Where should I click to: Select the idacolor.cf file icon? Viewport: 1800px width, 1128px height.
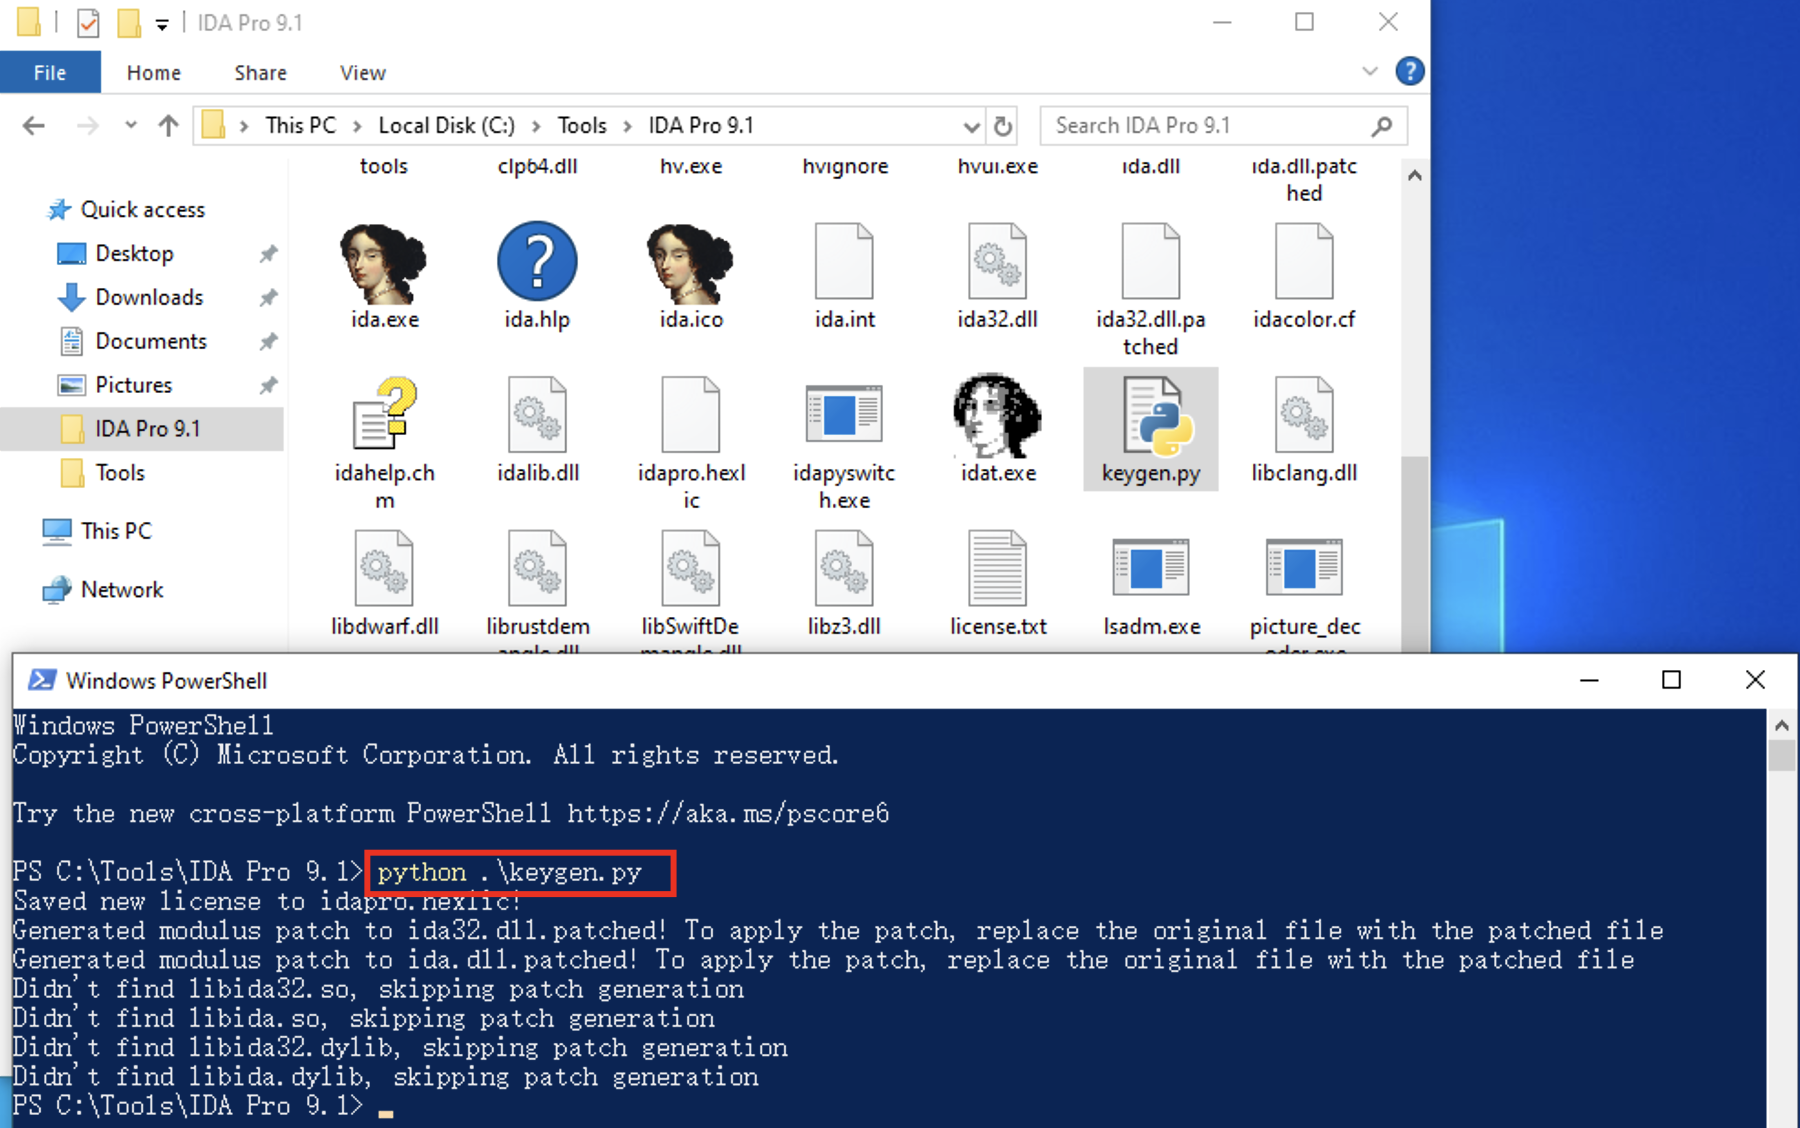(1304, 262)
